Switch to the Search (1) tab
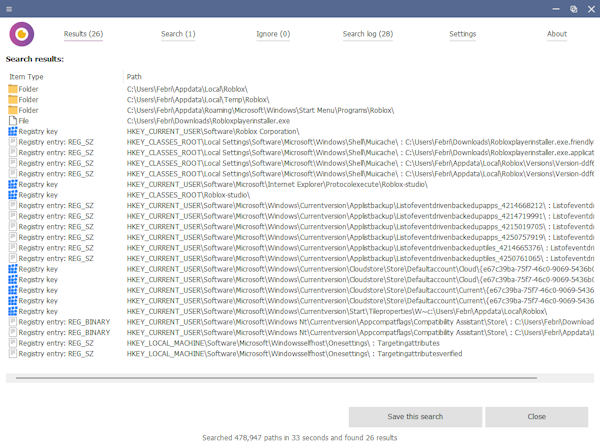The height and width of the screenshot is (448, 600). [178, 34]
